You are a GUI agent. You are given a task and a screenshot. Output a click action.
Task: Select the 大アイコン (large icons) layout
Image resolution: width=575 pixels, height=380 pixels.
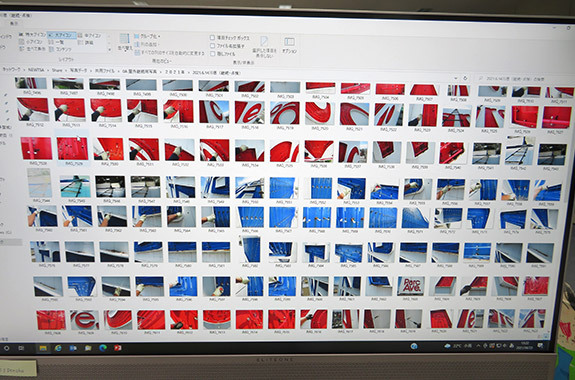tap(62, 35)
